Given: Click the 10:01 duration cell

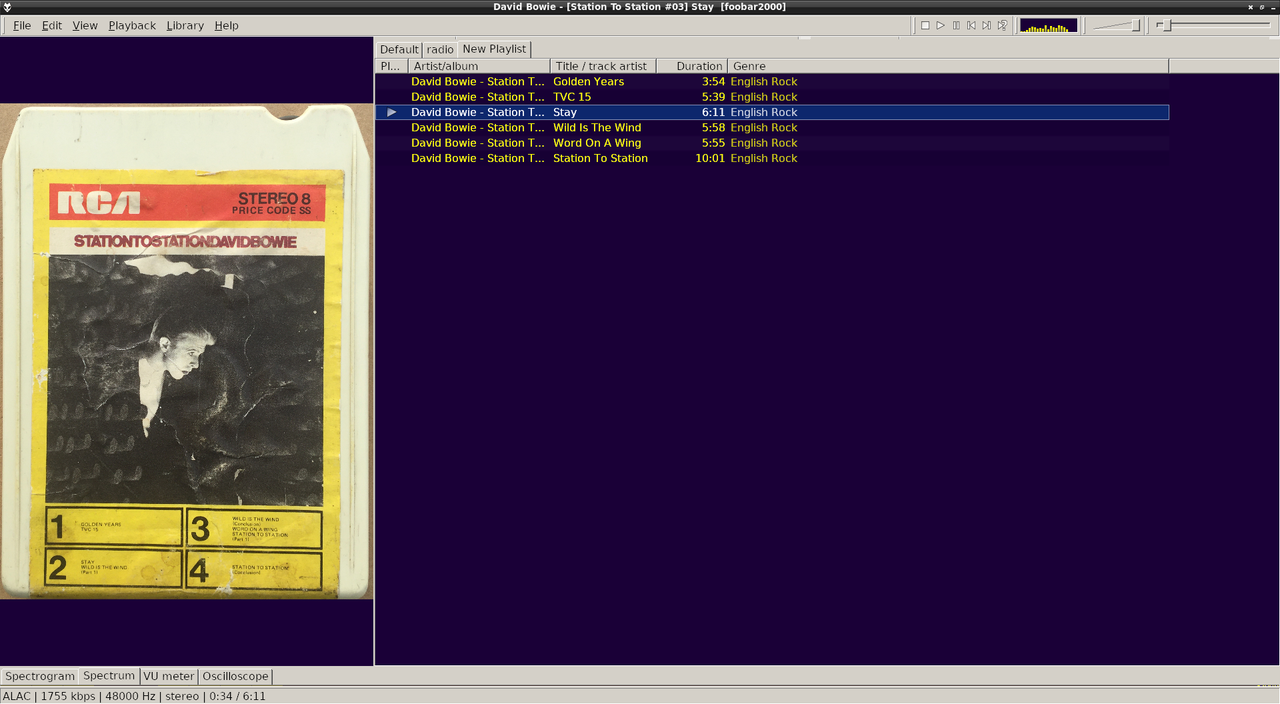Looking at the screenshot, I should pyautogui.click(x=710, y=158).
